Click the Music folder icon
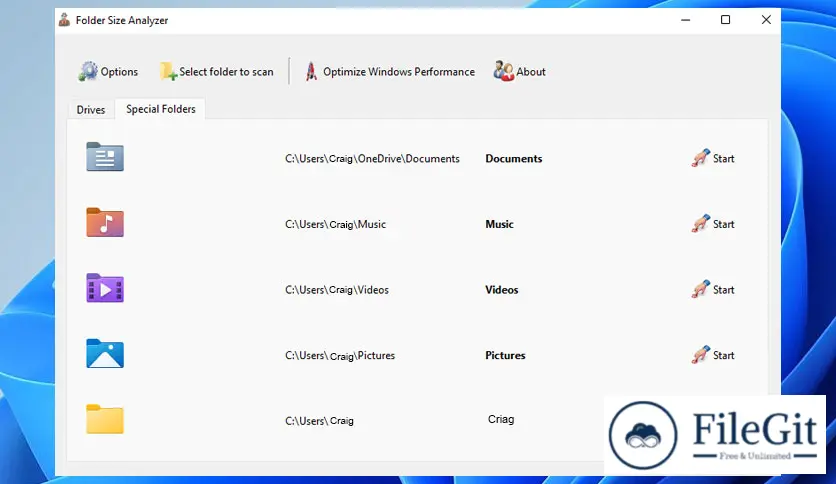The width and height of the screenshot is (836, 484). 105,222
